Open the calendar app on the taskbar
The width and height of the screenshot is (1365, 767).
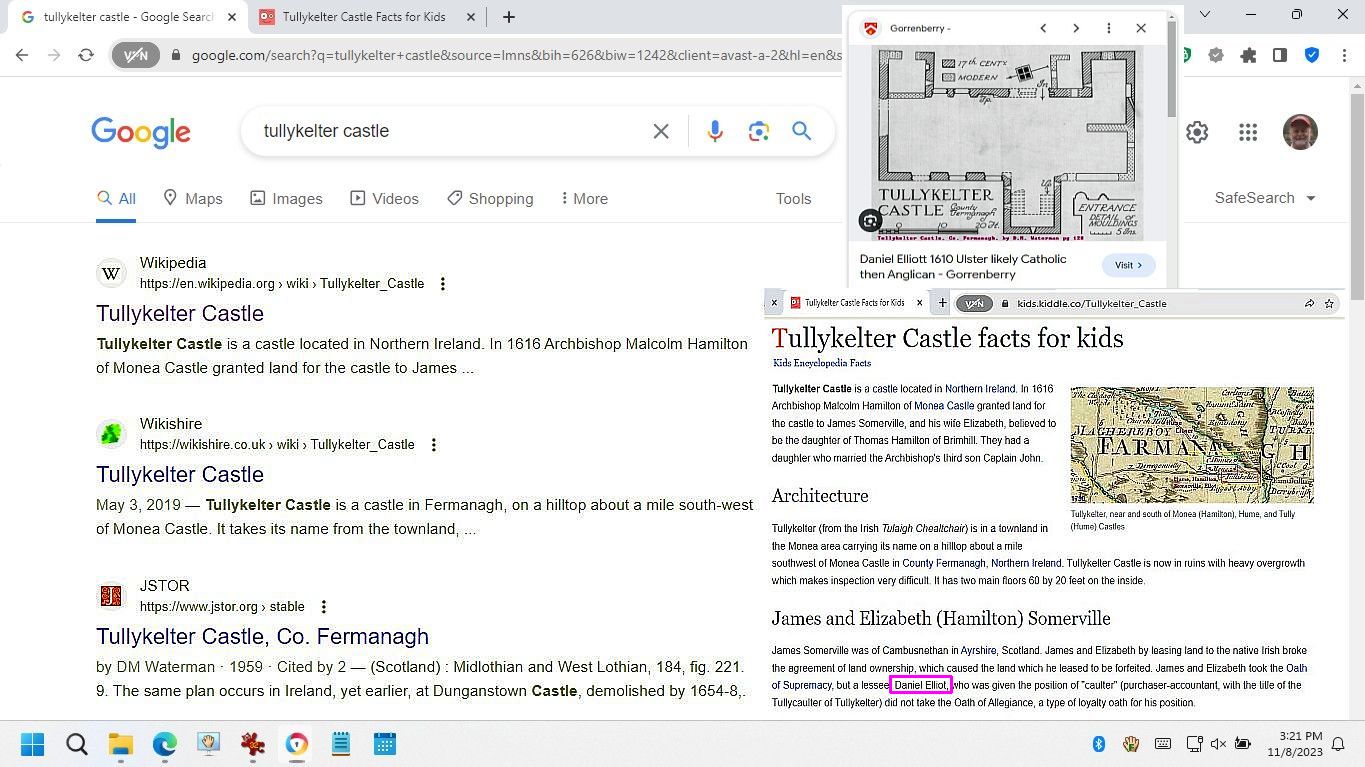coord(385,744)
